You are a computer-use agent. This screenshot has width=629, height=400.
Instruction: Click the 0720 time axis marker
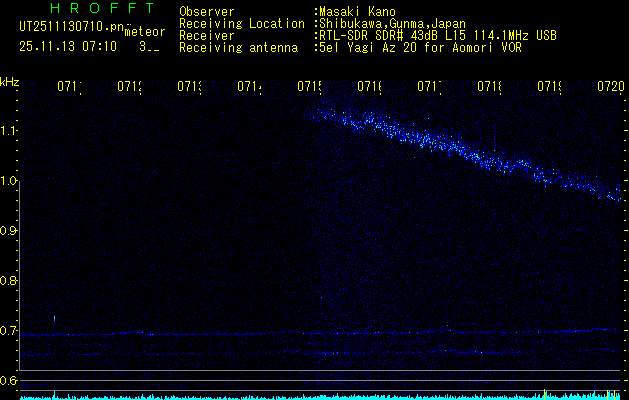pyautogui.click(x=611, y=87)
